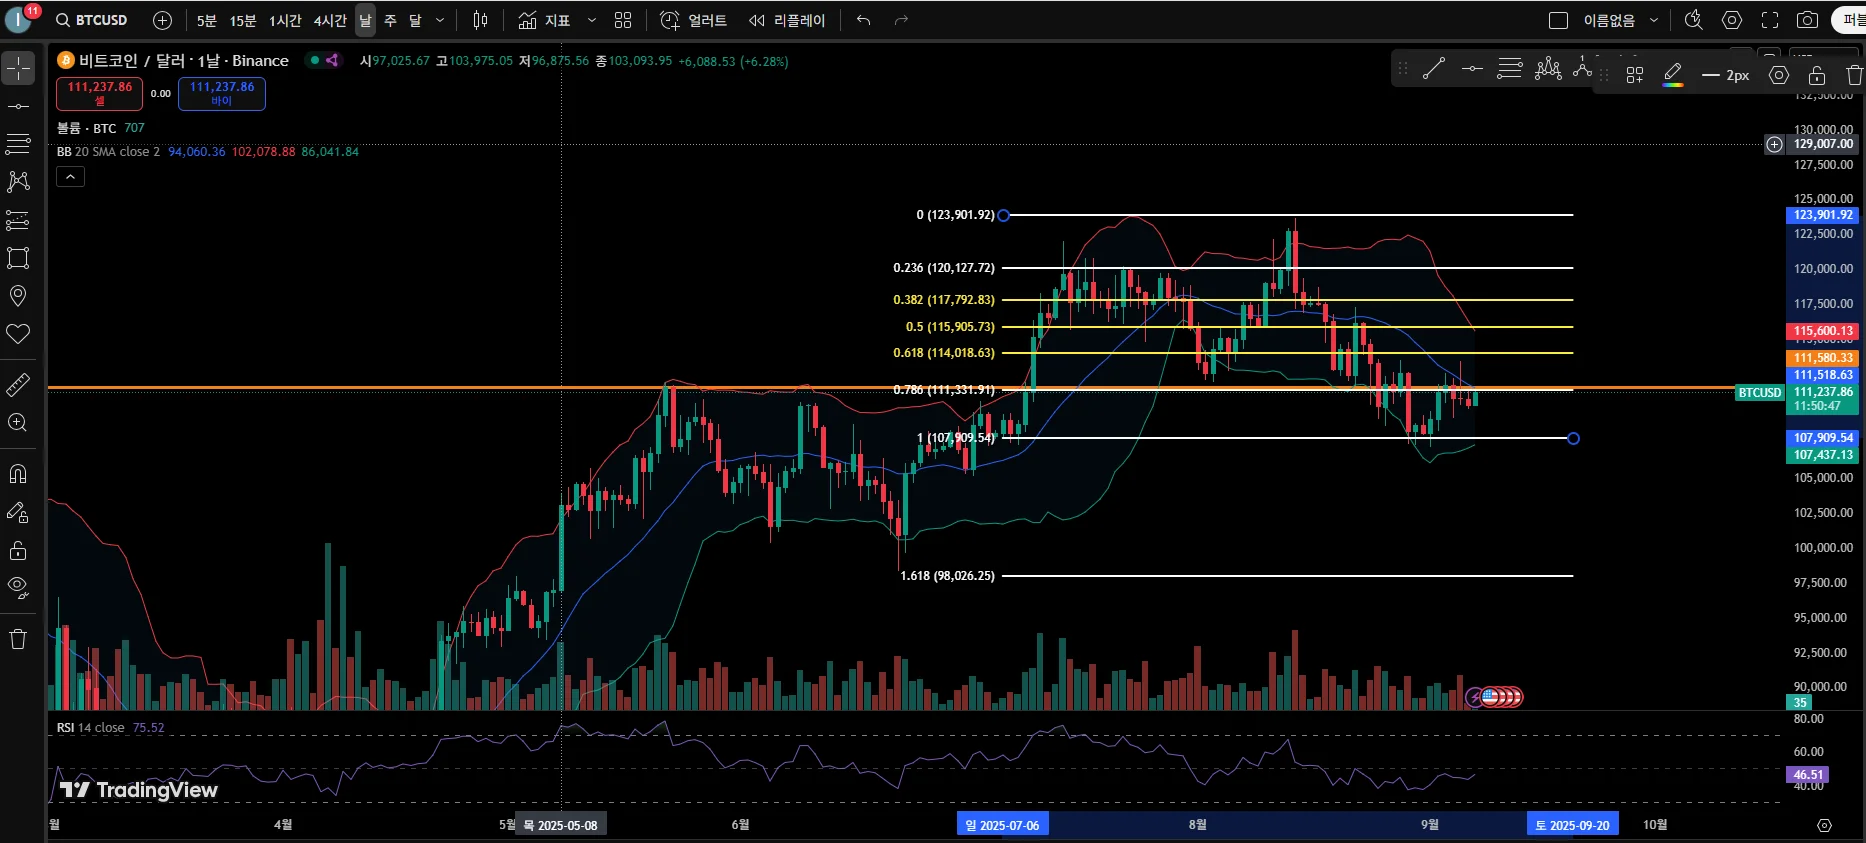Image resolution: width=1866 pixels, height=843 pixels.
Task: Switch to 1시간 timeframe
Action: coord(285,20)
